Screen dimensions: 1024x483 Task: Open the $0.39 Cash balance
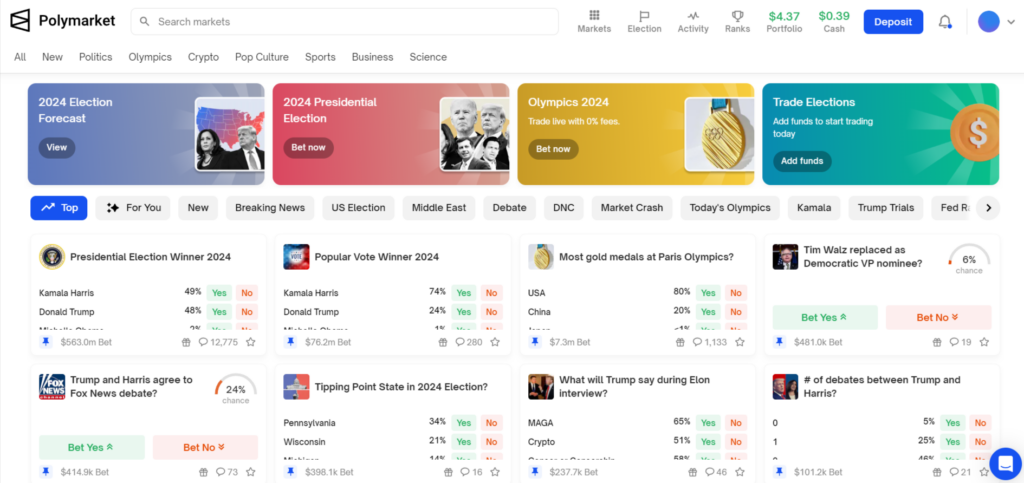pyautogui.click(x=834, y=22)
